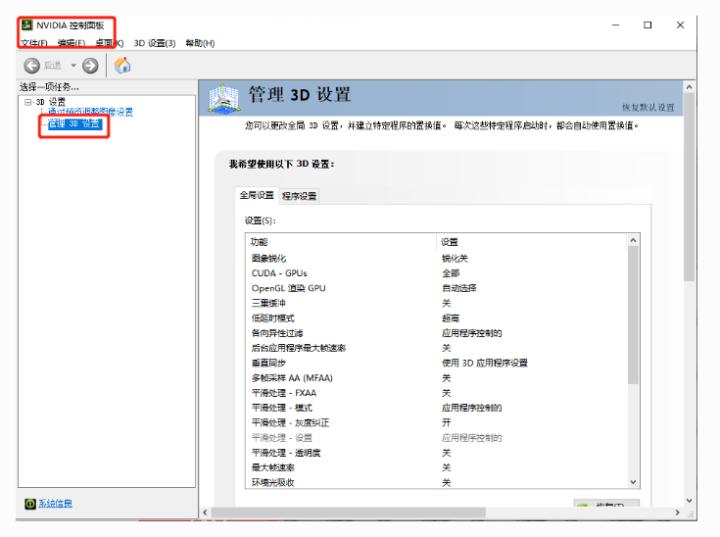Switch to the 程序设置 tab
Screen dimensions: 720x537
[x=299, y=196]
